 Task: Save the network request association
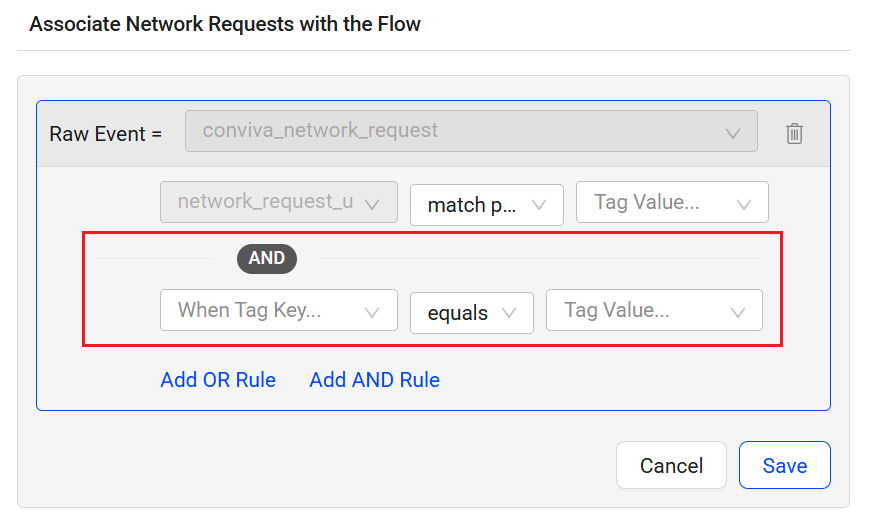(784, 465)
